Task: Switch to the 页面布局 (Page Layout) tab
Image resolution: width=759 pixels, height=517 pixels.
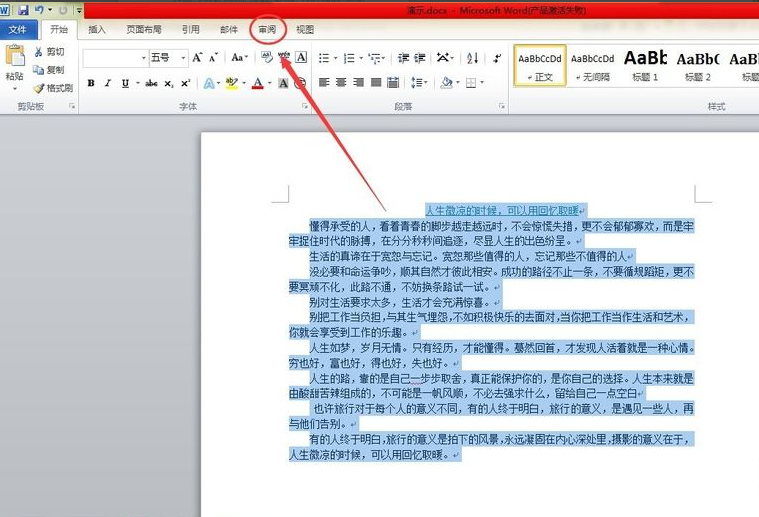Action: tap(144, 30)
